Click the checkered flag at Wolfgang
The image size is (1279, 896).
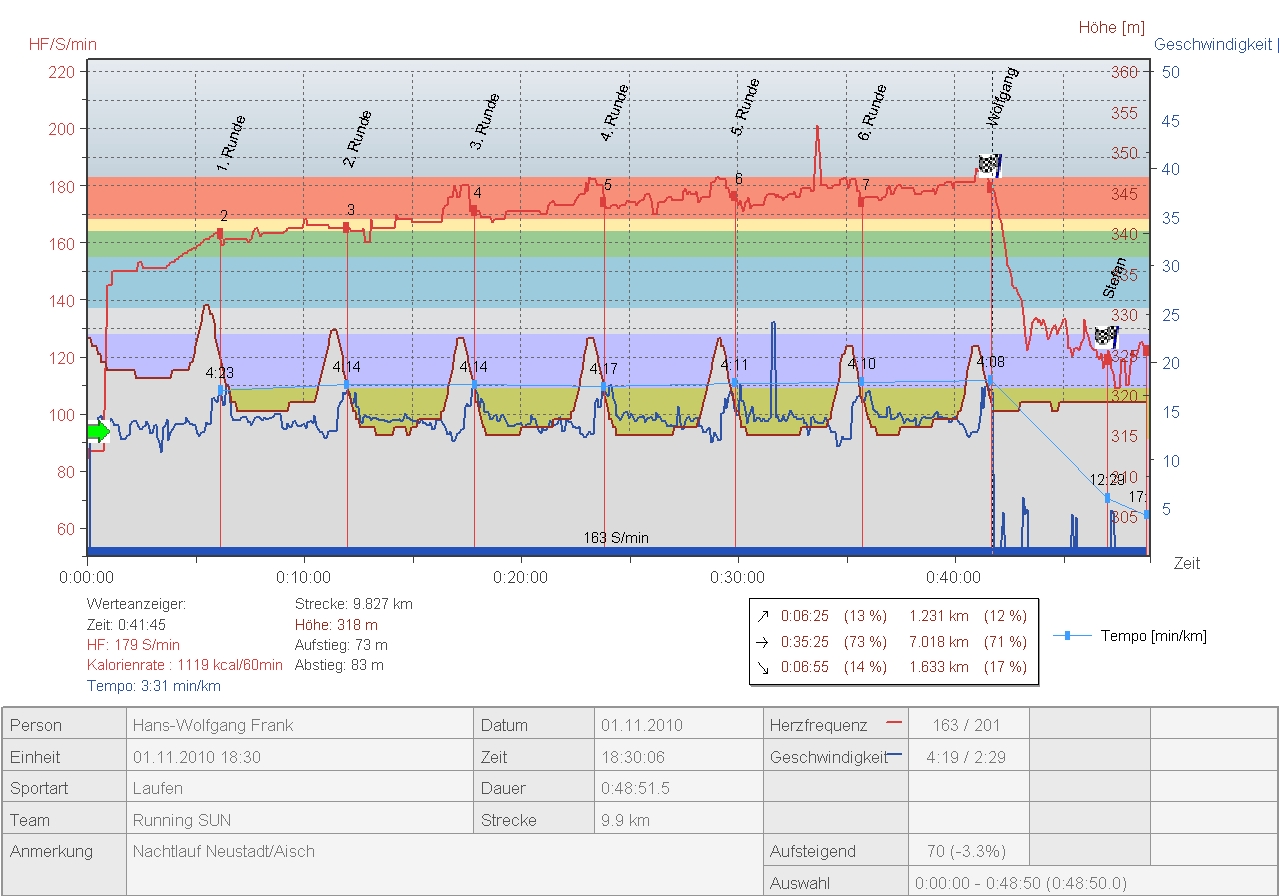(989, 166)
